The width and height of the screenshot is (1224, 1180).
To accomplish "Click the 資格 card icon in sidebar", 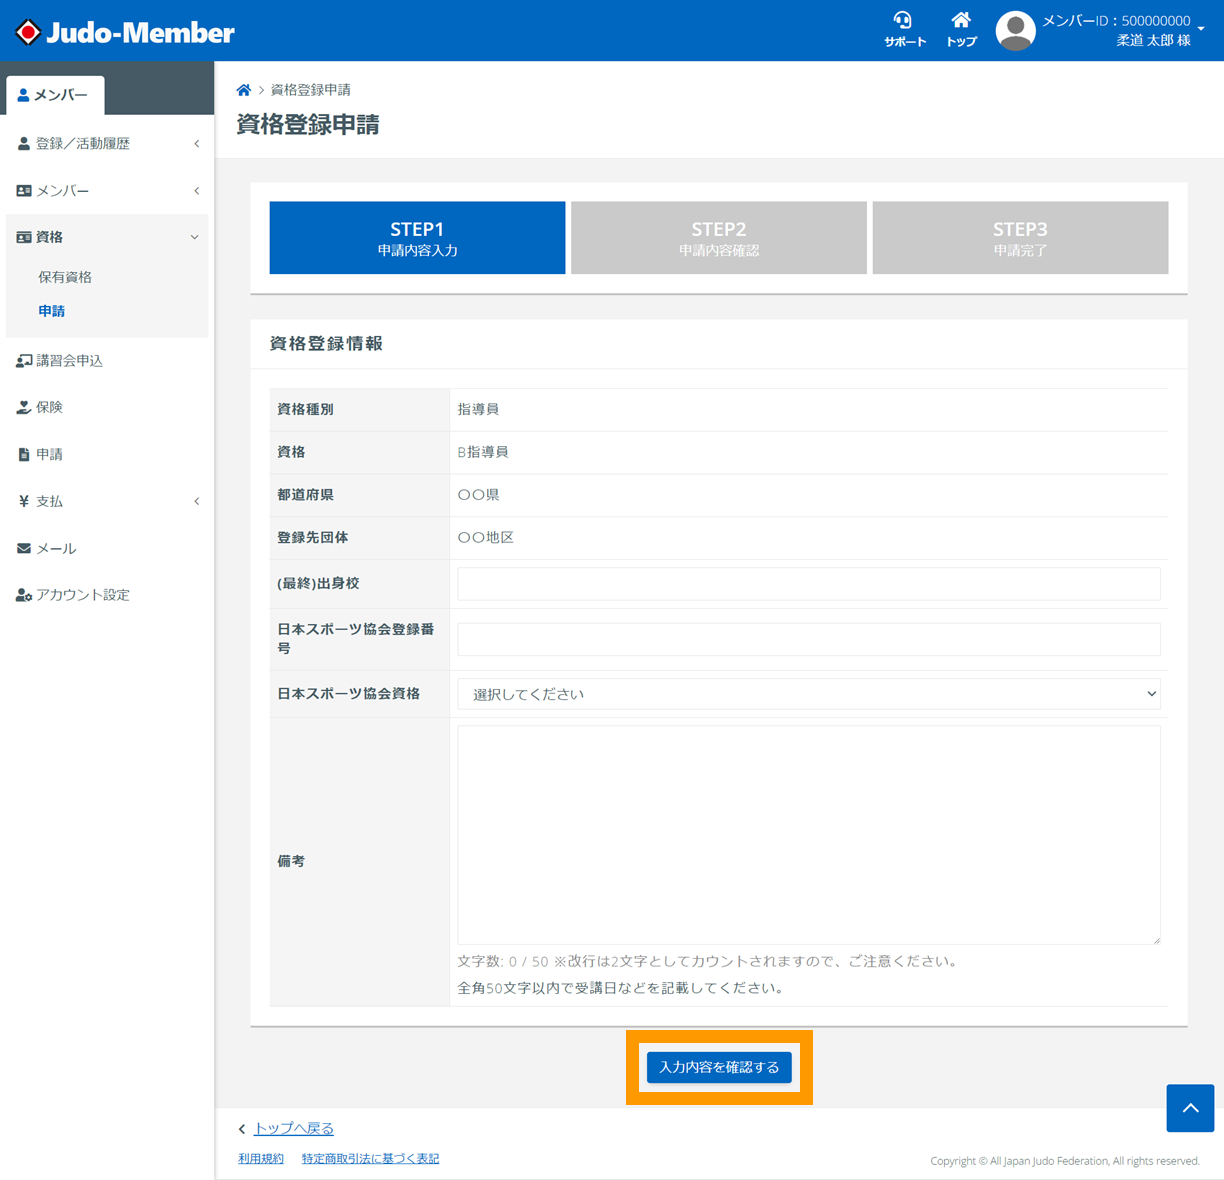I will 24,237.
